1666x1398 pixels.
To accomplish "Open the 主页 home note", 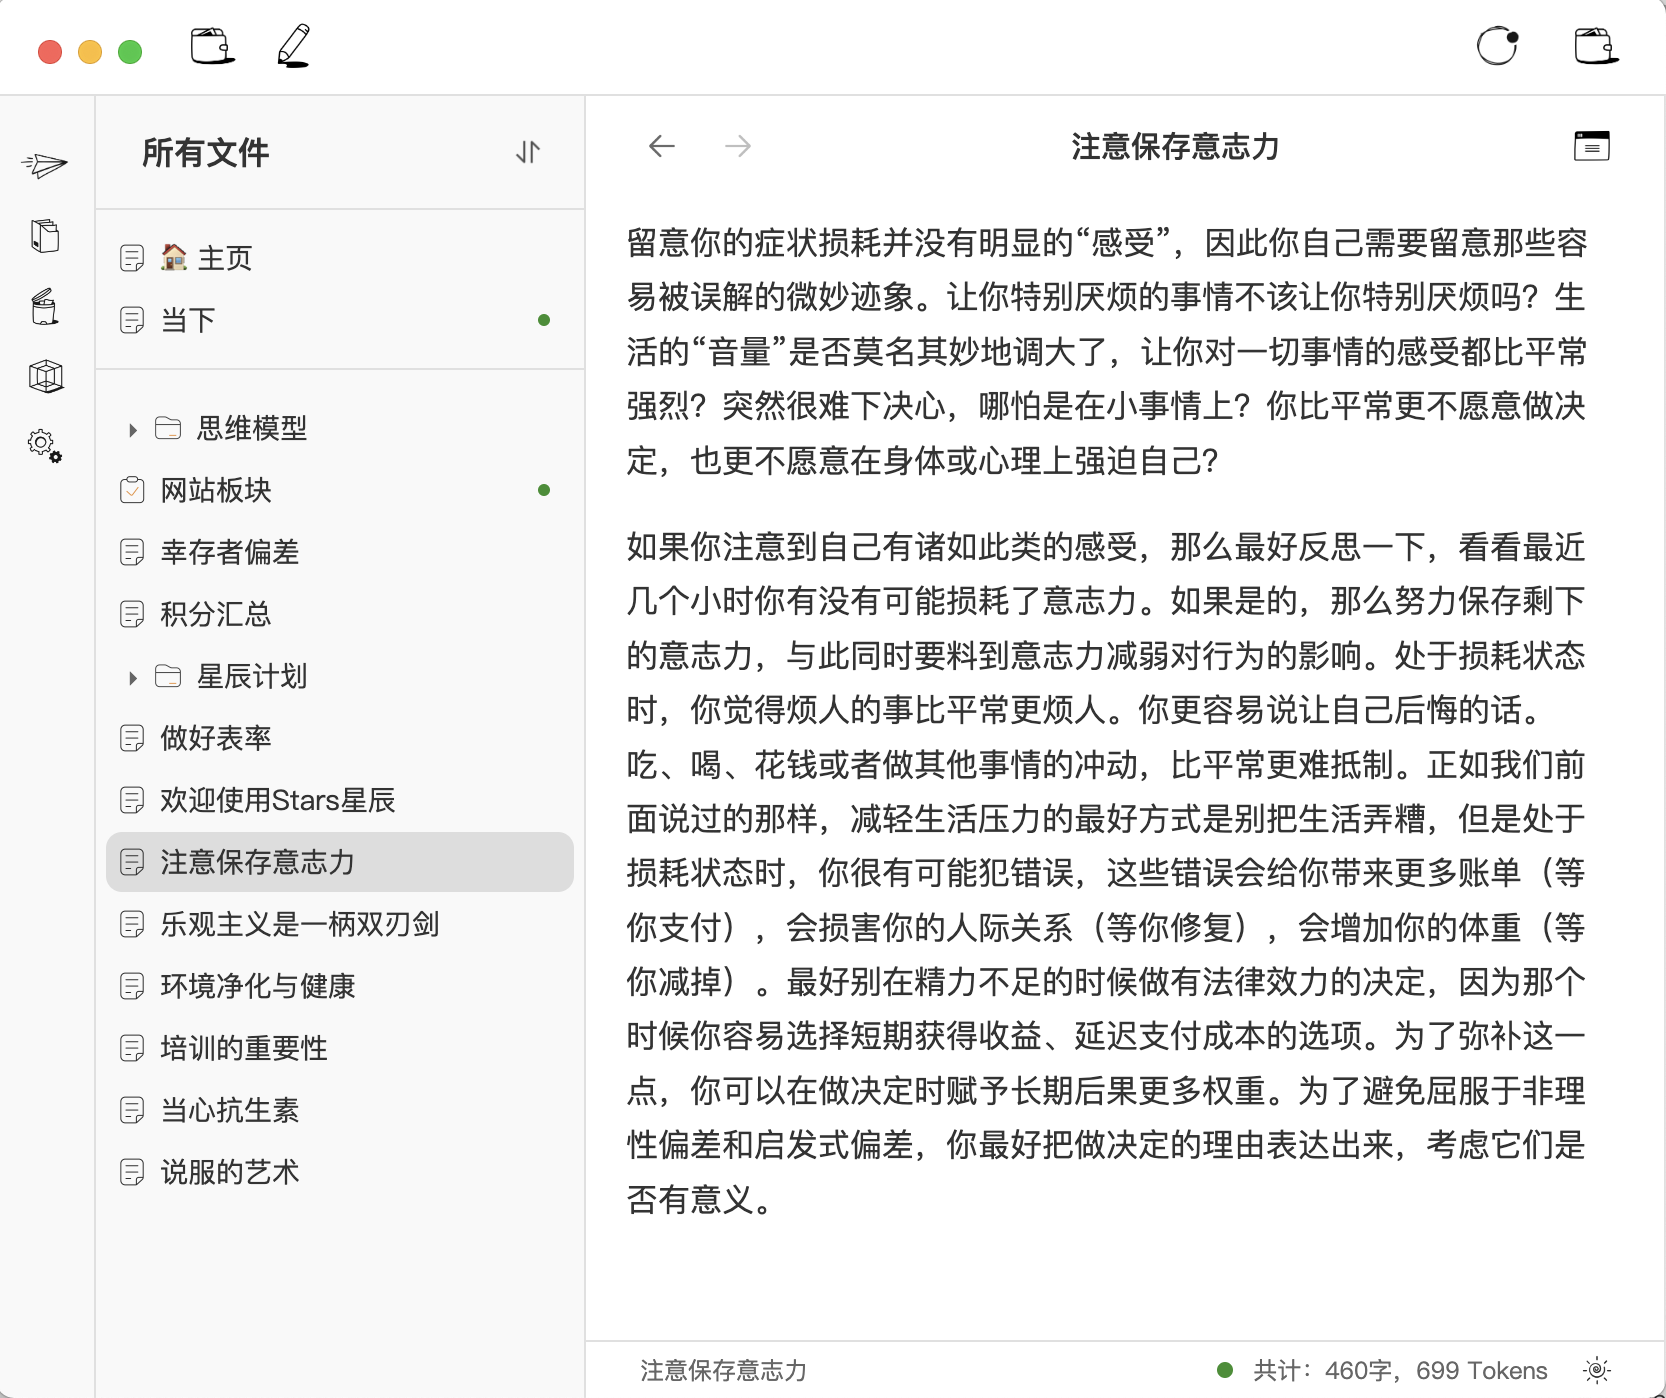I will pos(224,258).
